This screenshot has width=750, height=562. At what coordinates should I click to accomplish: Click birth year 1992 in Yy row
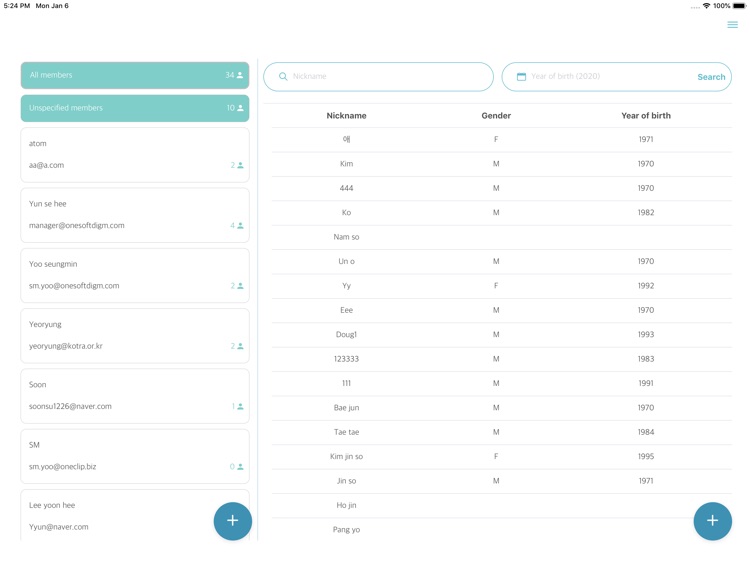coord(646,286)
